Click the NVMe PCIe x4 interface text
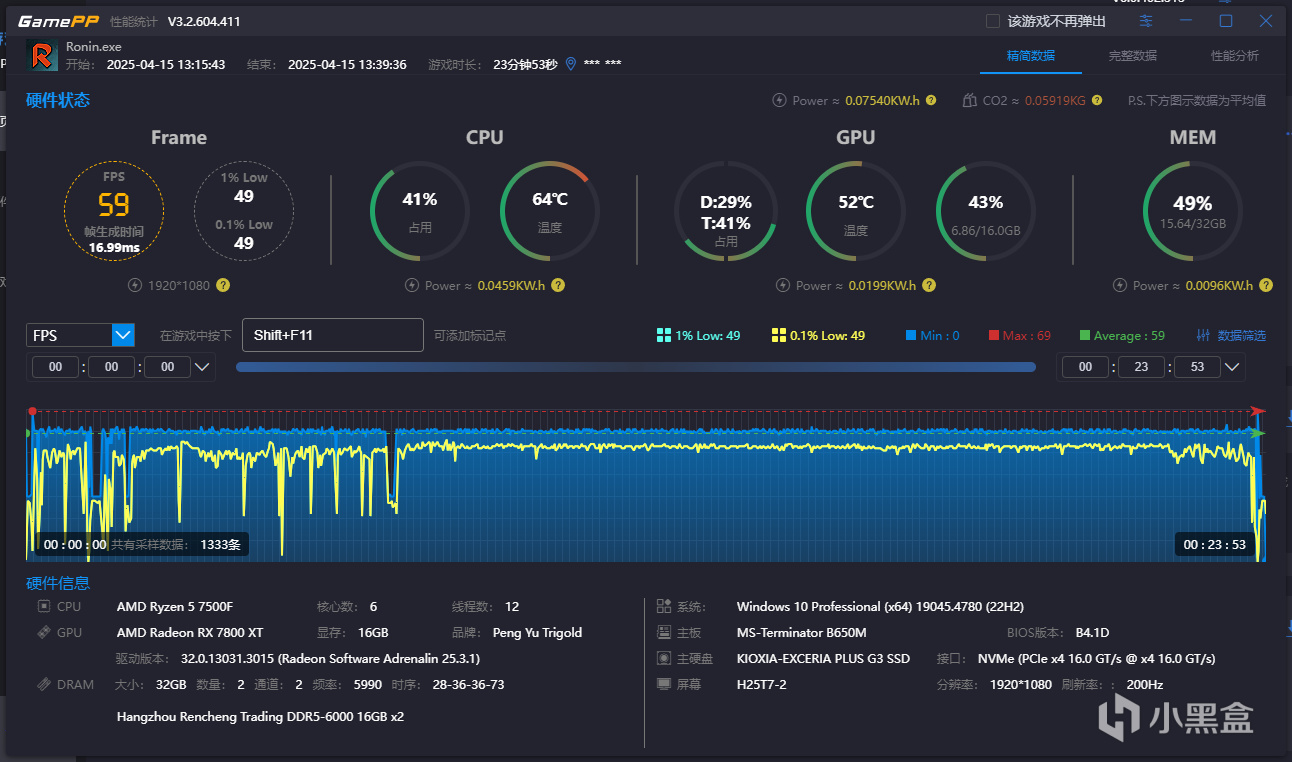Viewport: 1292px width, 762px height. [1096, 658]
